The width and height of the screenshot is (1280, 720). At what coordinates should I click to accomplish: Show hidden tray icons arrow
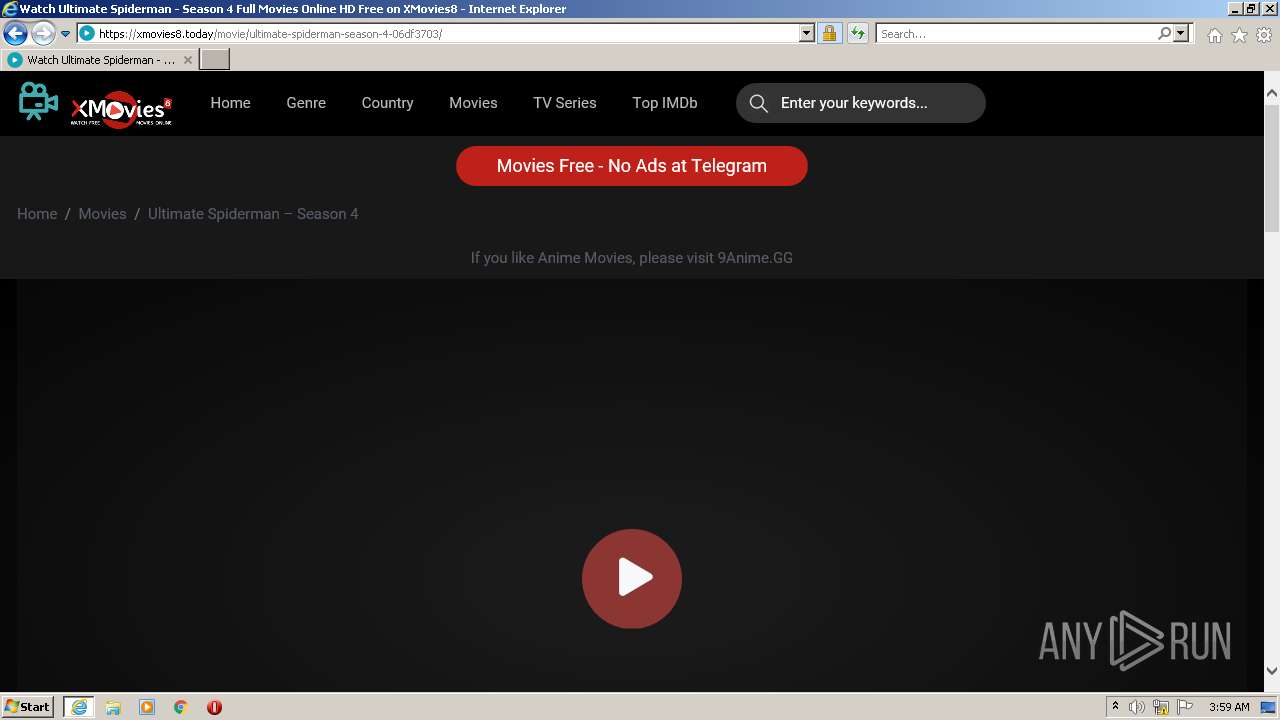pyautogui.click(x=1115, y=707)
